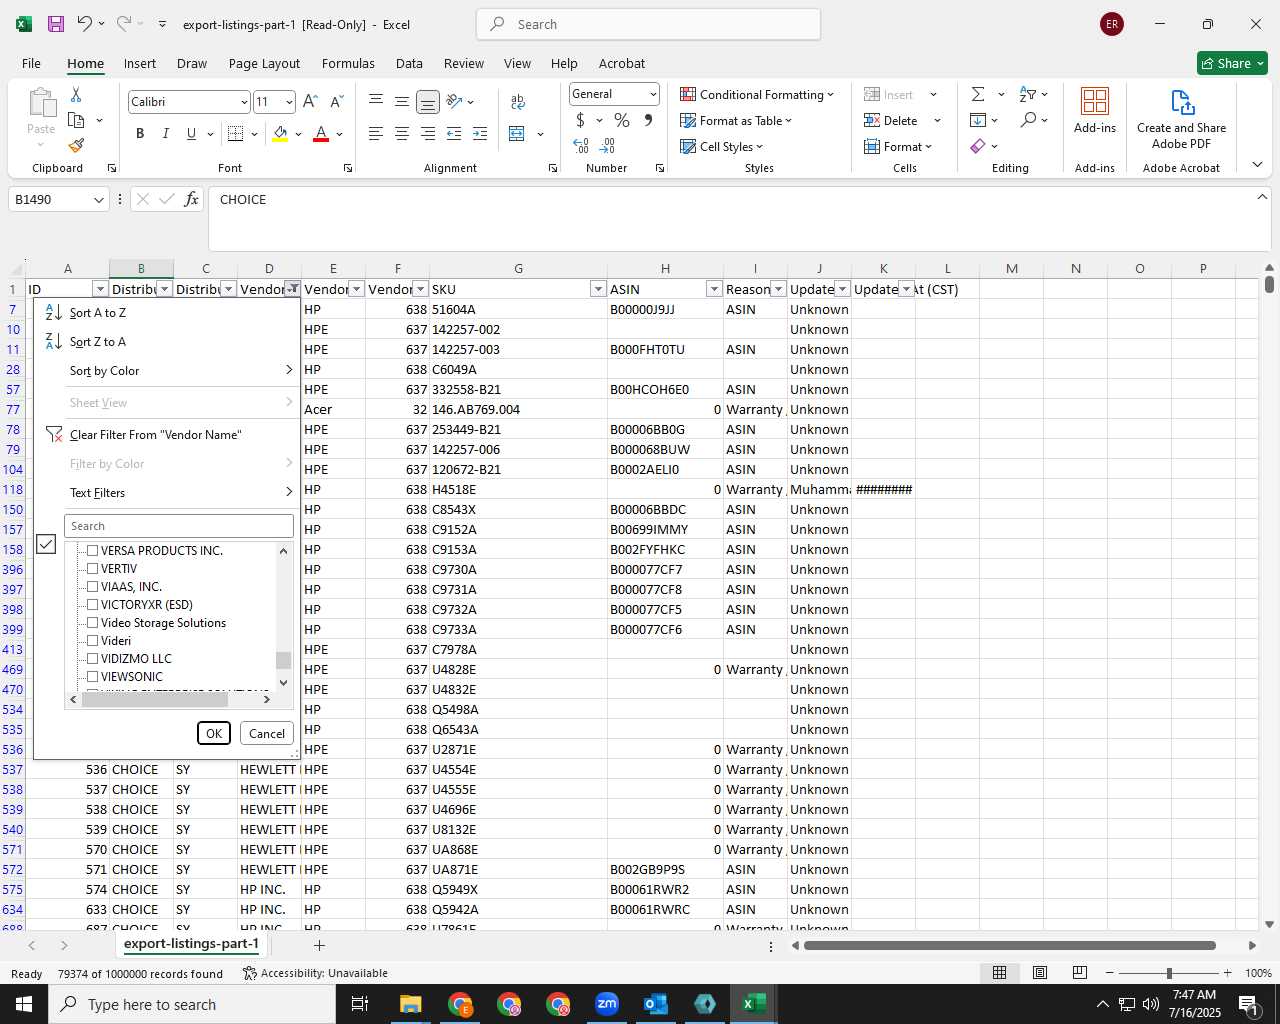Click the Save icon in the title bar
The image size is (1280, 1024).
[x=56, y=24]
